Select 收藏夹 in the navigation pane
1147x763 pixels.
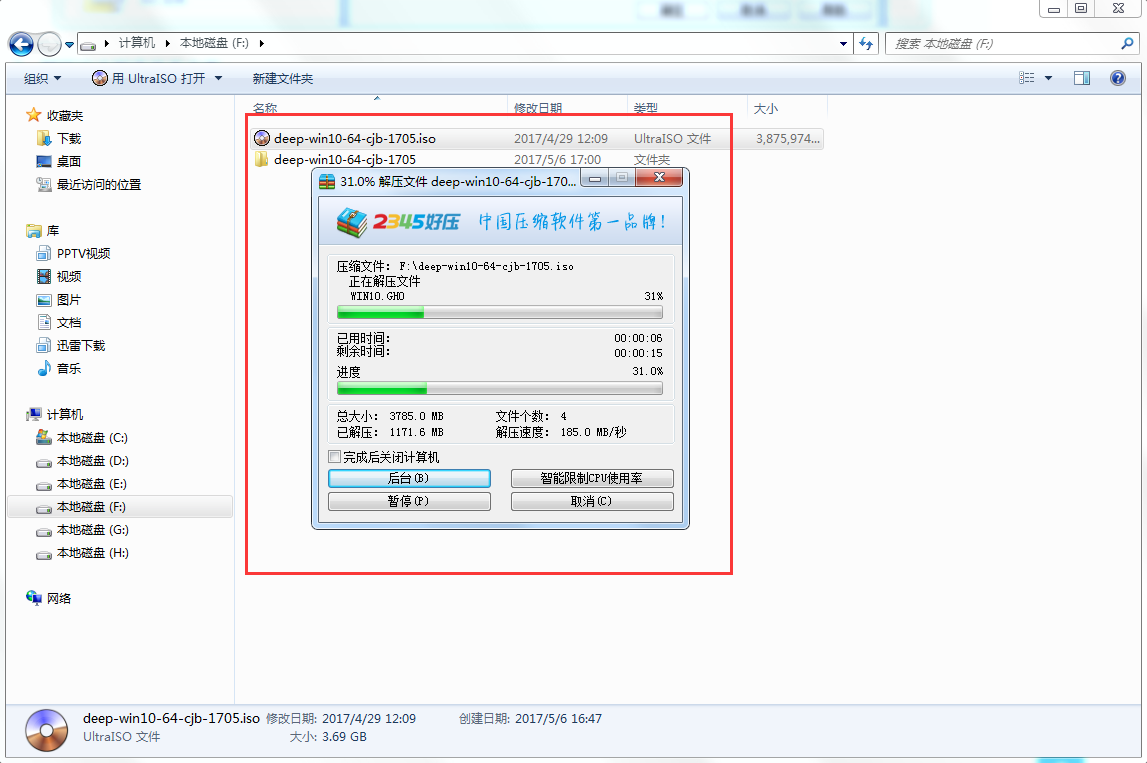point(55,116)
